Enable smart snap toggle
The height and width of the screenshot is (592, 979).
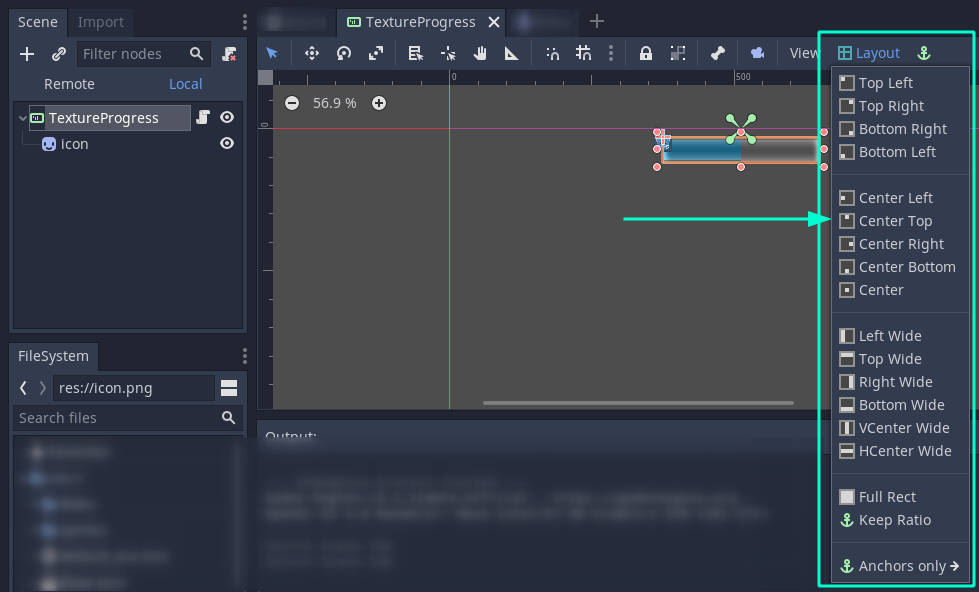pos(552,53)
